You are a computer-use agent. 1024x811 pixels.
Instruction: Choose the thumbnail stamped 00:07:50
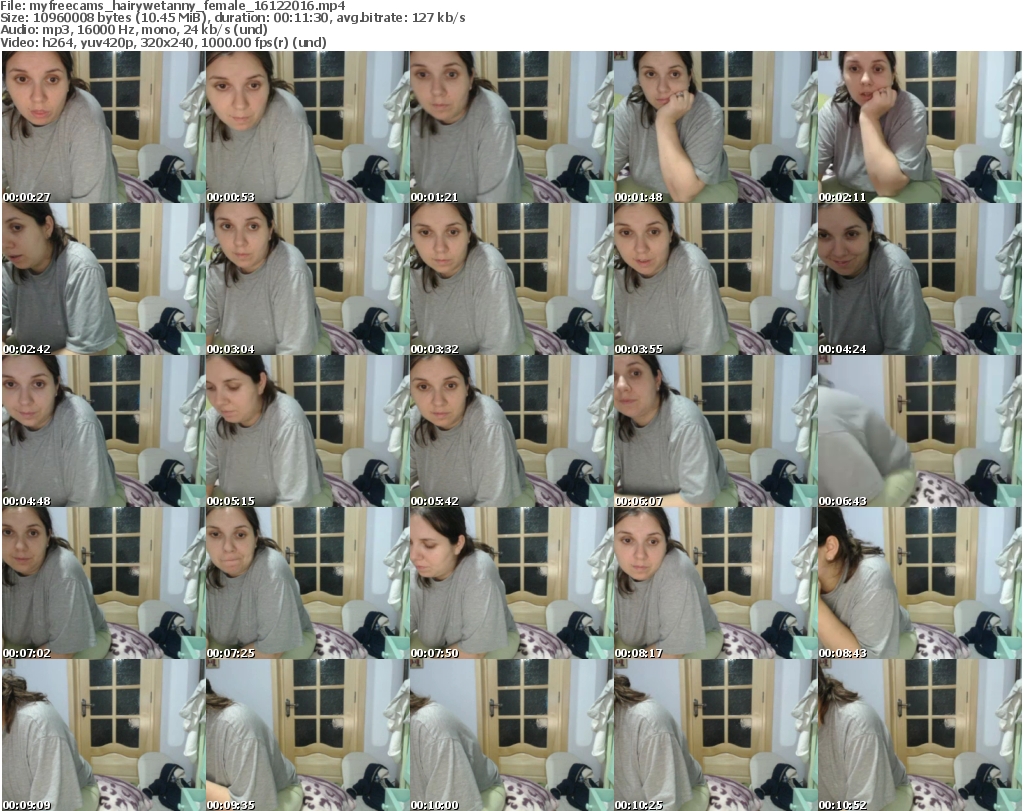point(511,583)
